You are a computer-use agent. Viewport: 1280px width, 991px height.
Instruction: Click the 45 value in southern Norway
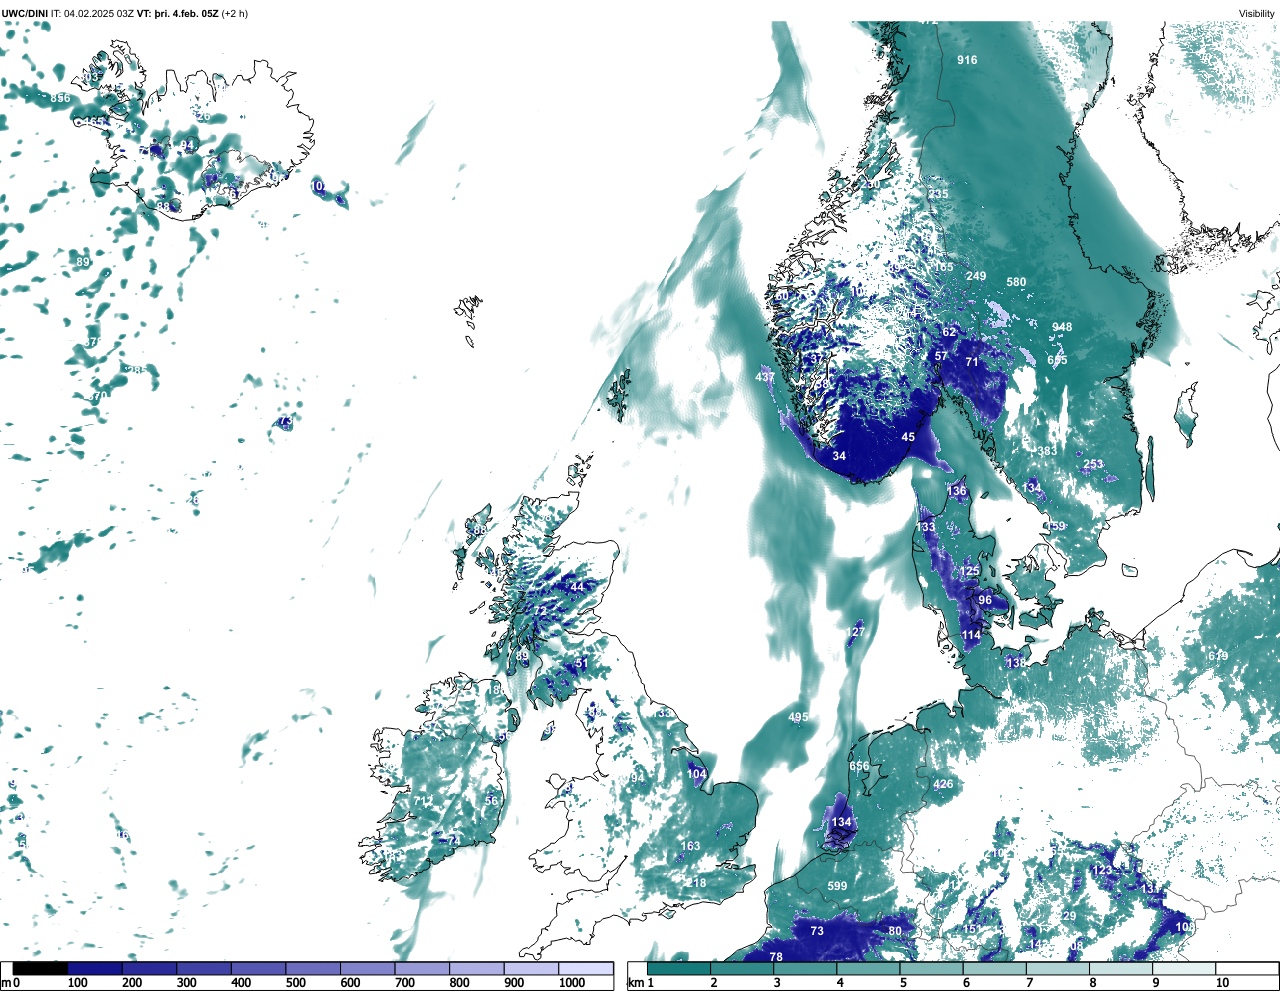pos(909,437)
